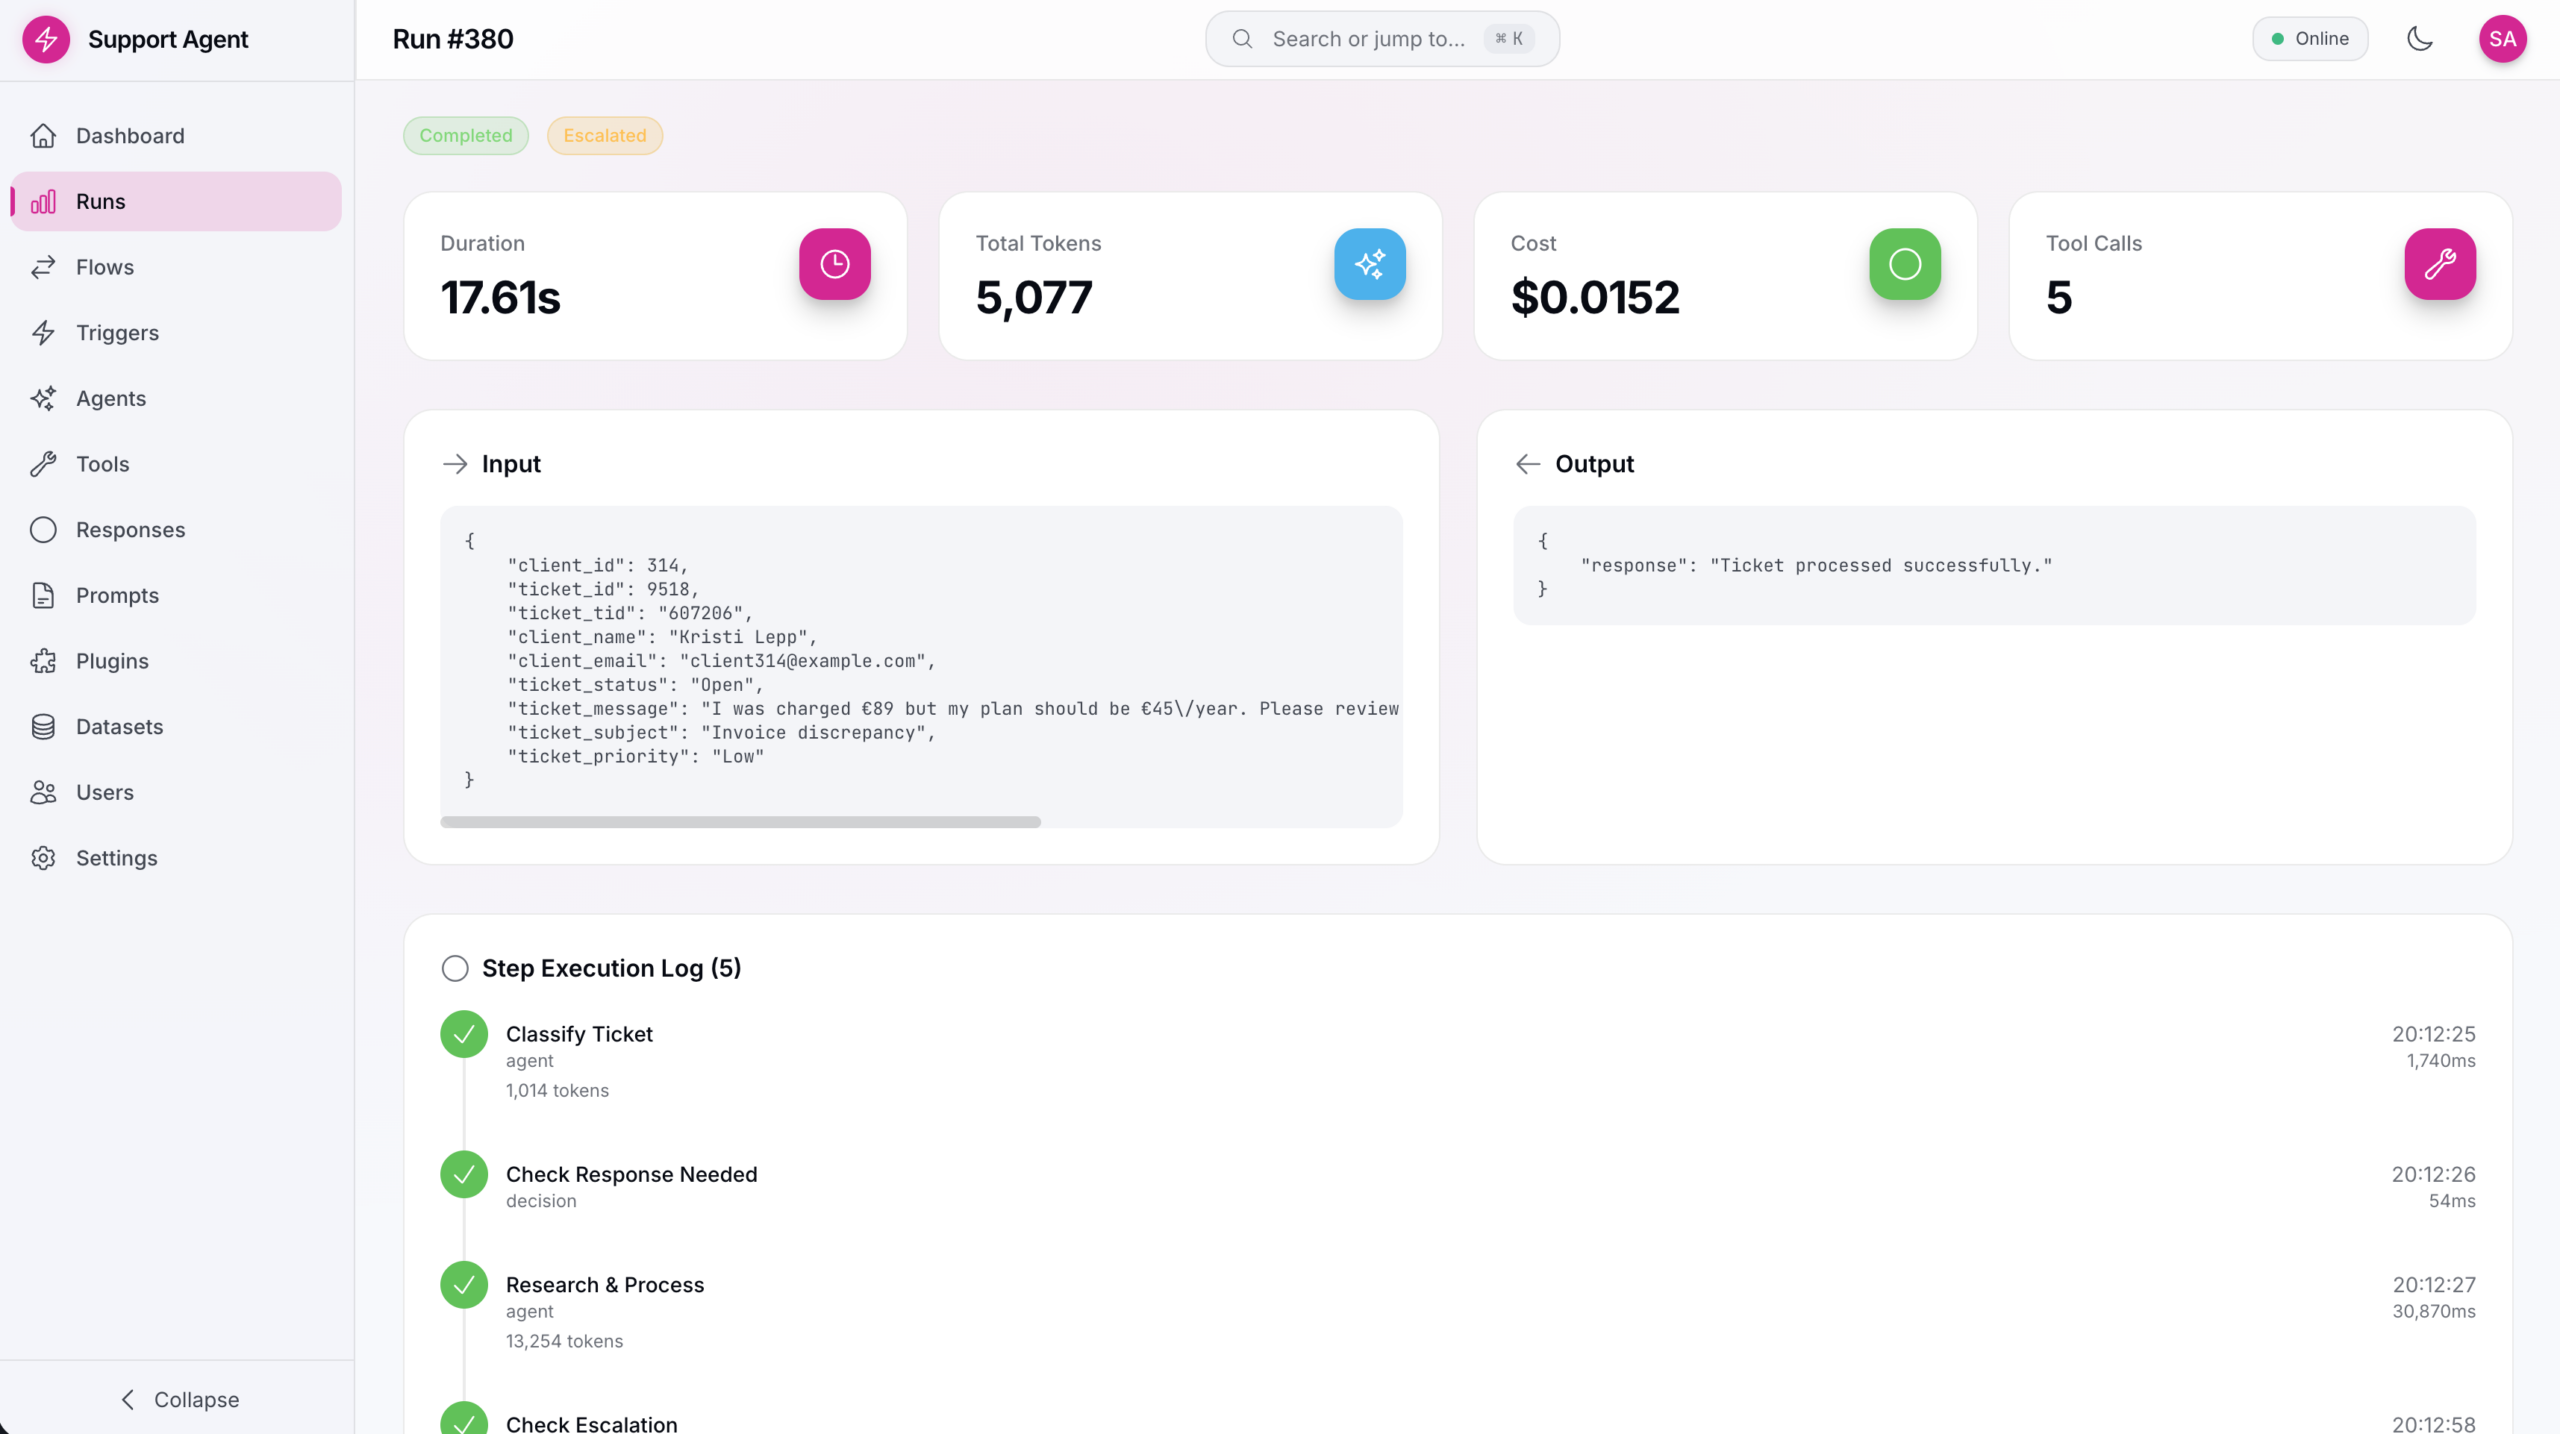Open Prompts in sidebar
The image size is (2560, 1434).
point(176,596)
